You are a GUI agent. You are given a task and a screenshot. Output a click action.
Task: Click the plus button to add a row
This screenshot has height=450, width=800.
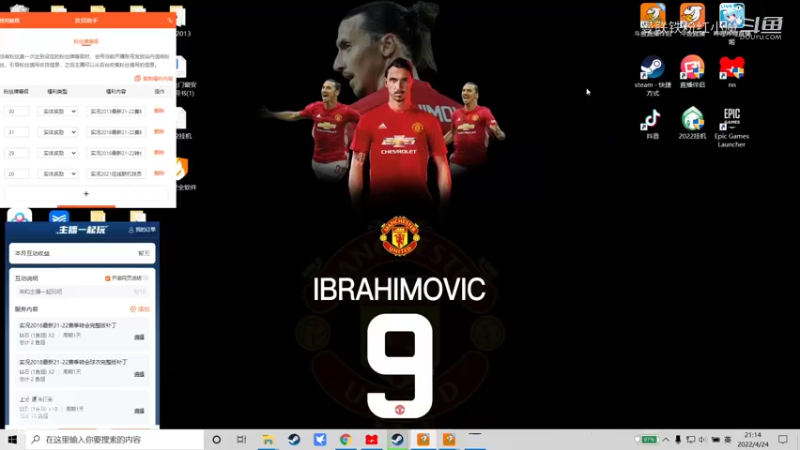pyautogui.click(x=86, y=194)
